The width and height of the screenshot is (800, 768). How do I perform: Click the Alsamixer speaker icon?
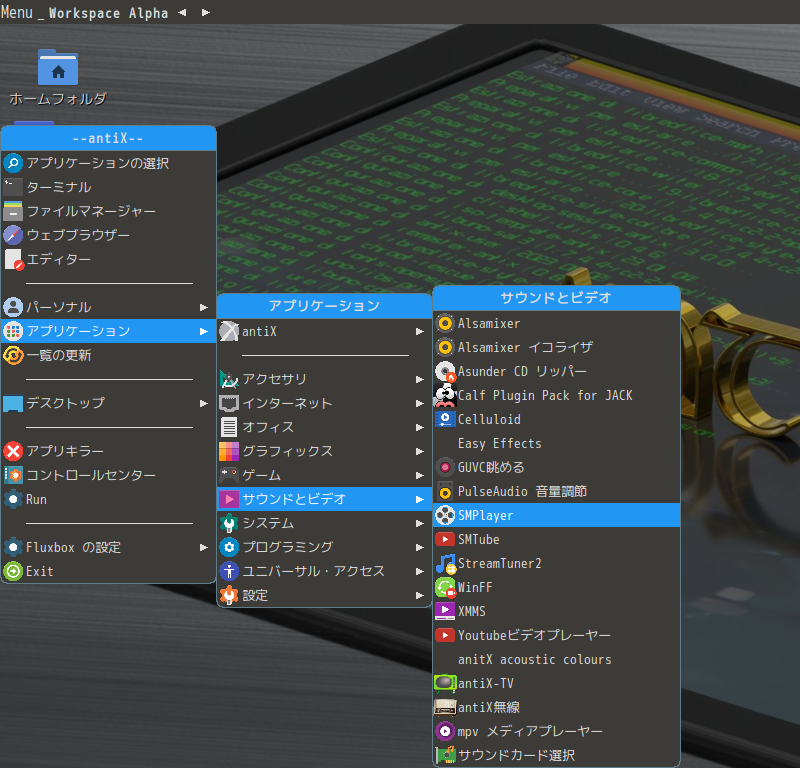pos(444,324)
